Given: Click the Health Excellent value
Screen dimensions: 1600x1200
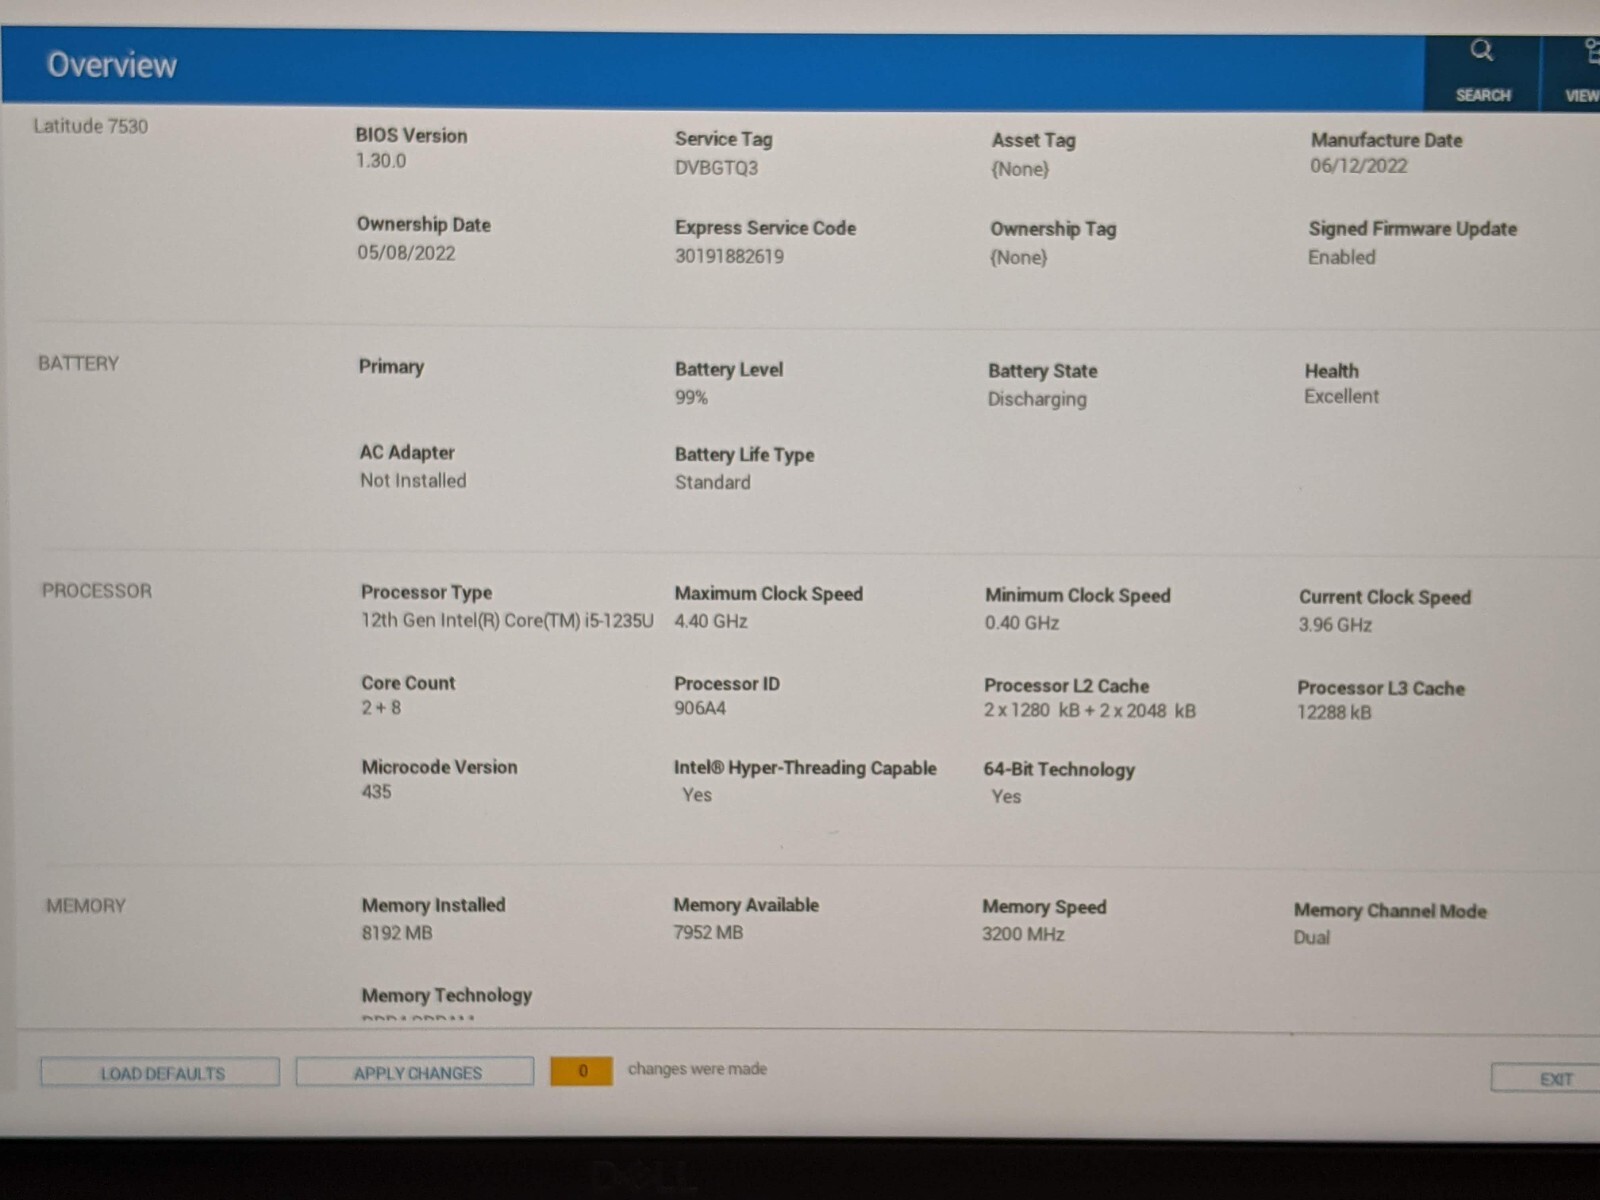Looking at the screenshot, I should pyautogui.click(x=1341, y=396).
